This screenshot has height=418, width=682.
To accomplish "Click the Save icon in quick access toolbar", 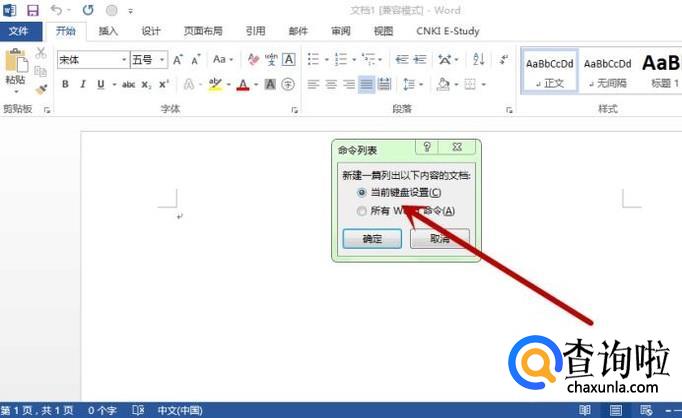I will point(33,10).
